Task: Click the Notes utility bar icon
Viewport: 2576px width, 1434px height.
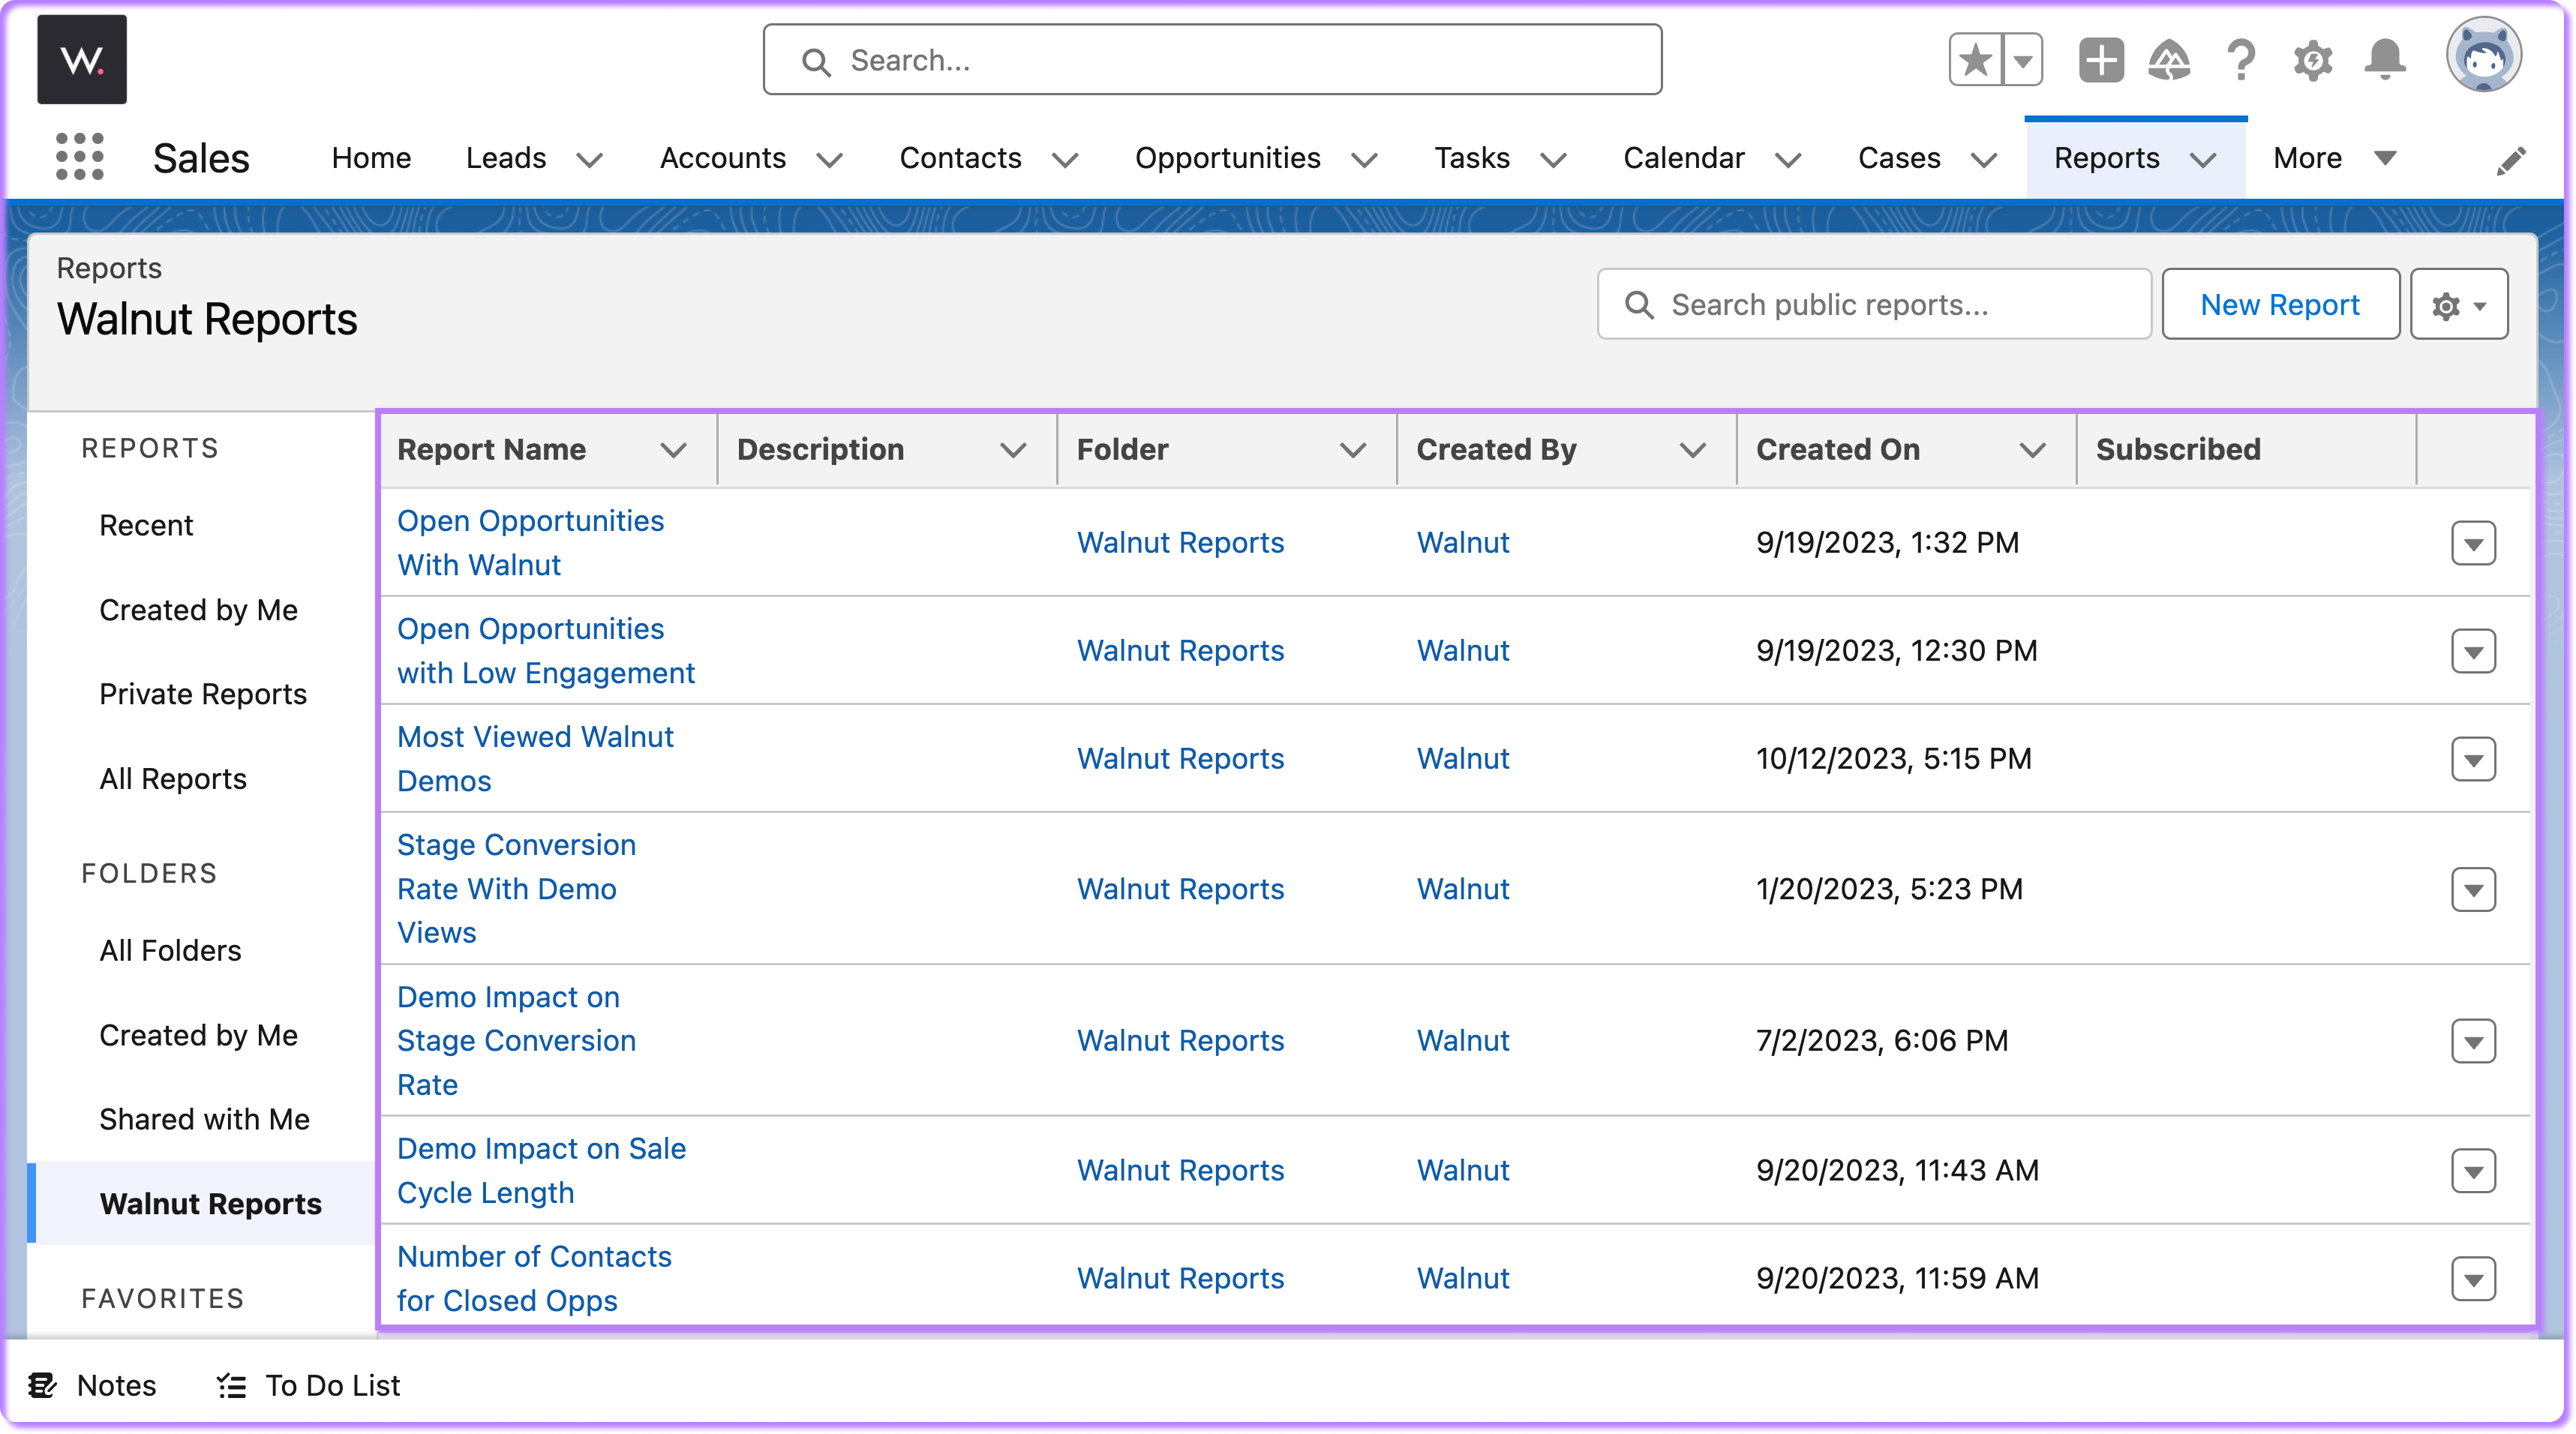Action: pyautogui.click(x=42, y=1385)
